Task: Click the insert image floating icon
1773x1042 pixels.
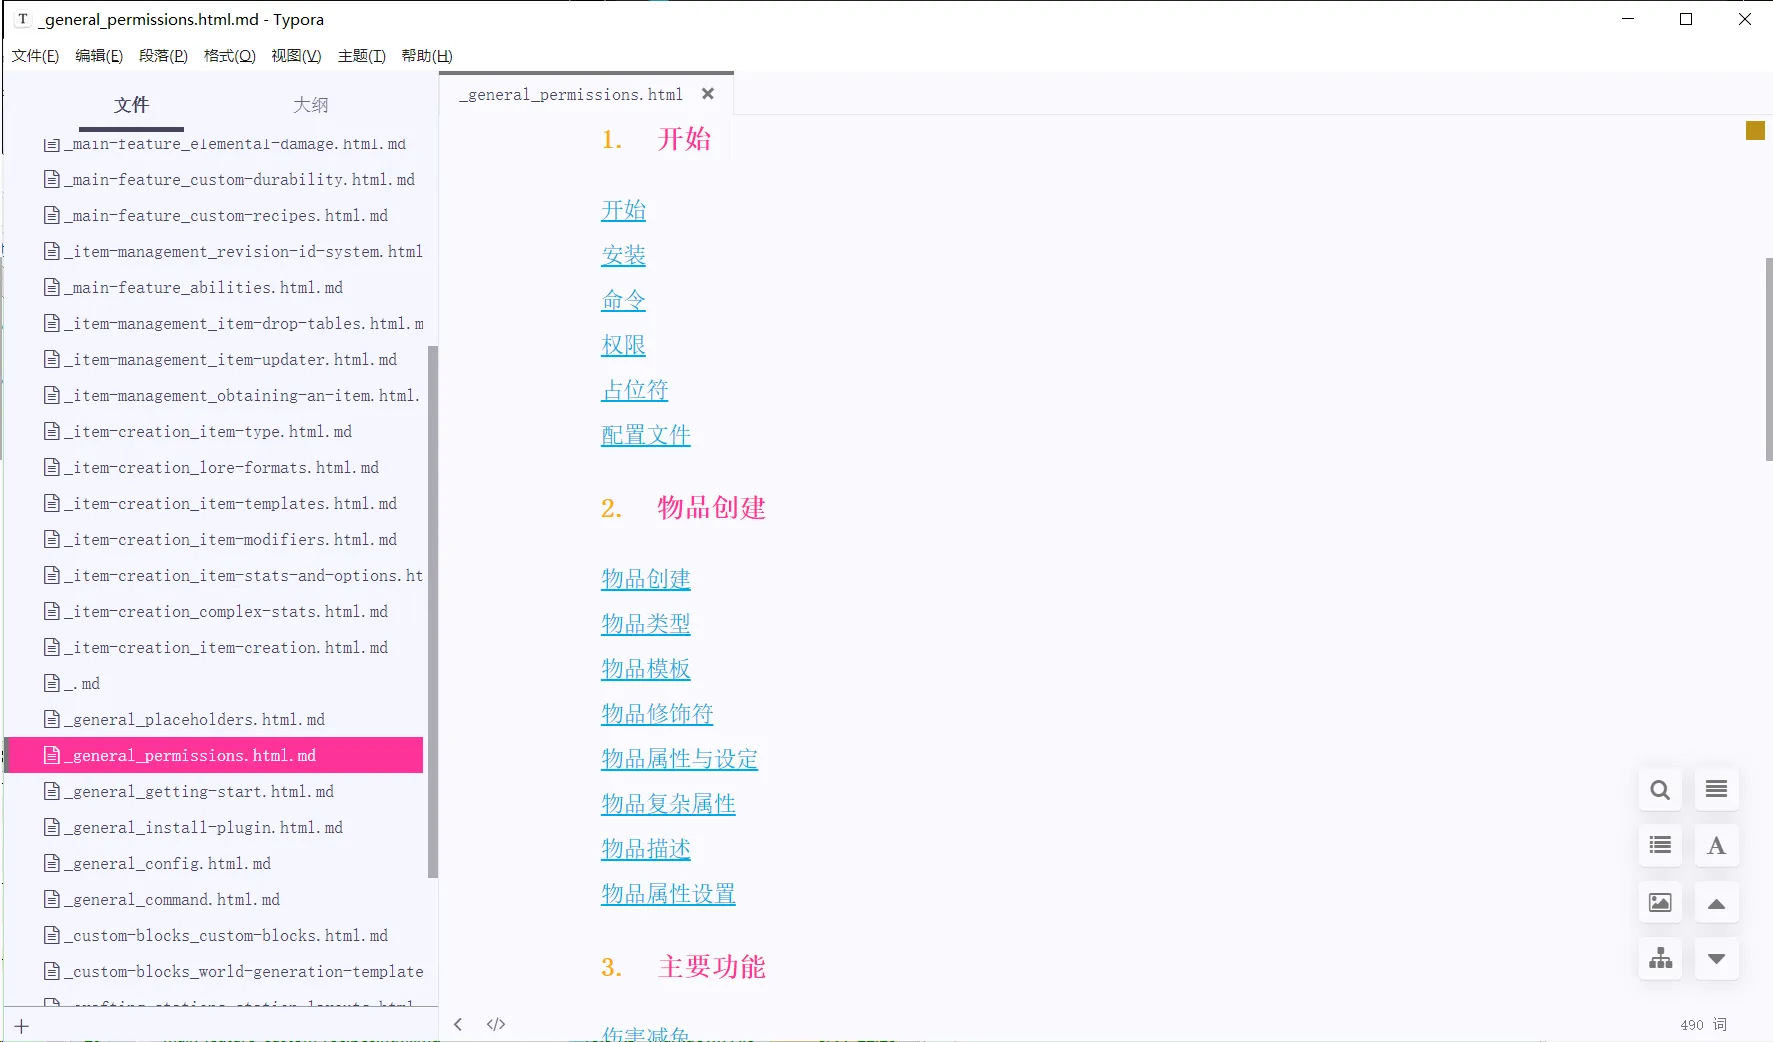Action: (1660, 903)
